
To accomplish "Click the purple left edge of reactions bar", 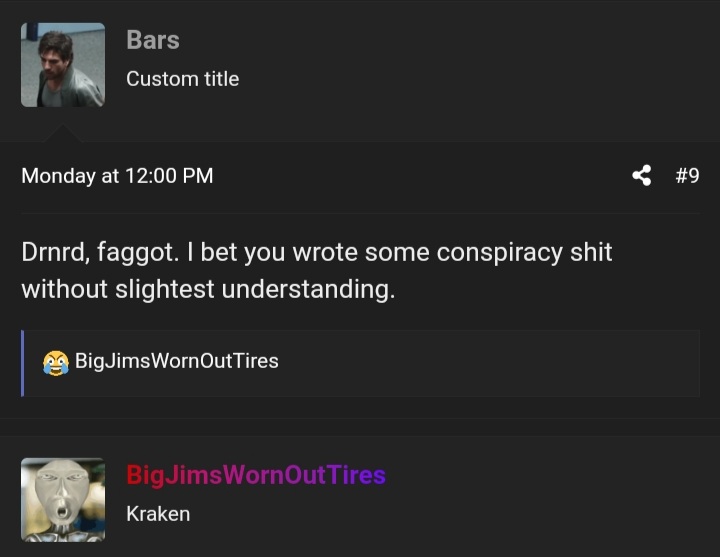I will pos(22,363).
